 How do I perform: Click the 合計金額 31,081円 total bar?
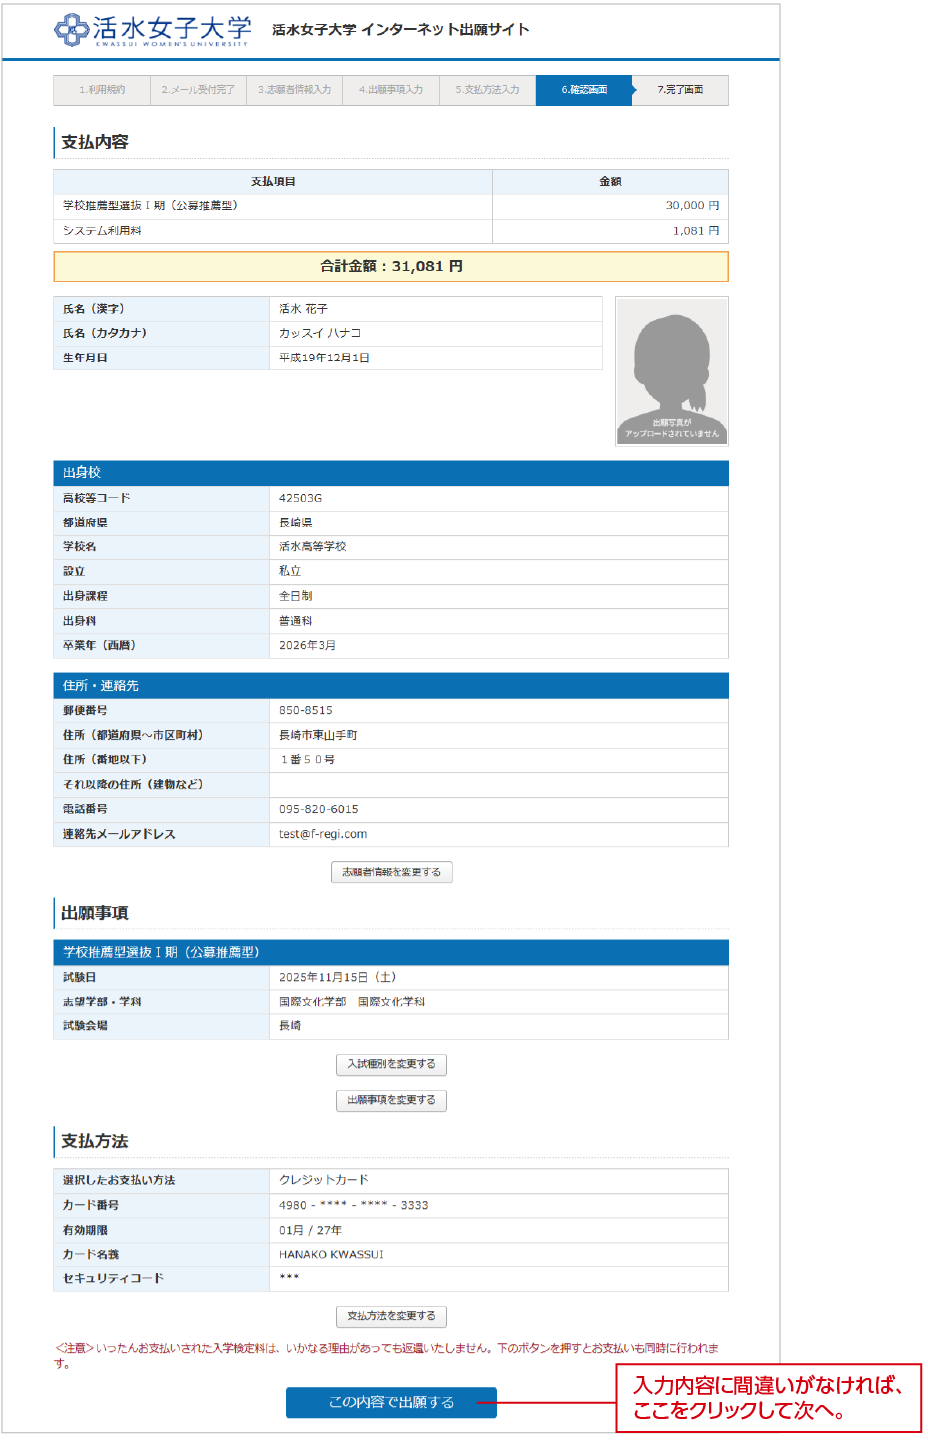391,267
